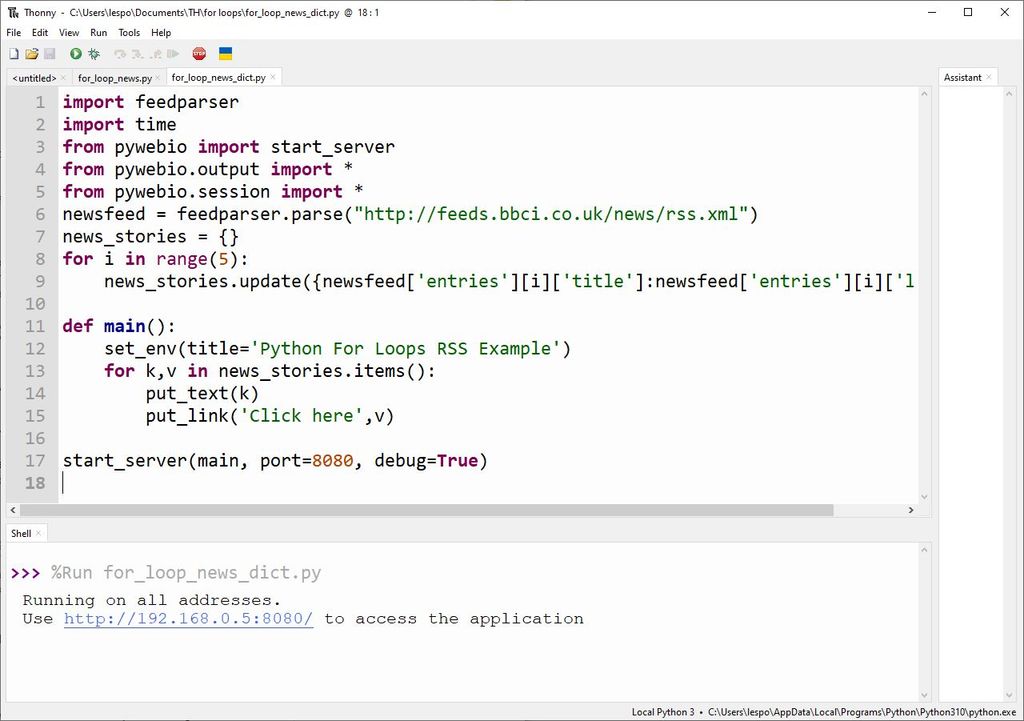Click '%Run for_loop_news_dict.py' in the Shell
The height and width of the screenshot is (721, 1024).
coord(186,573)
